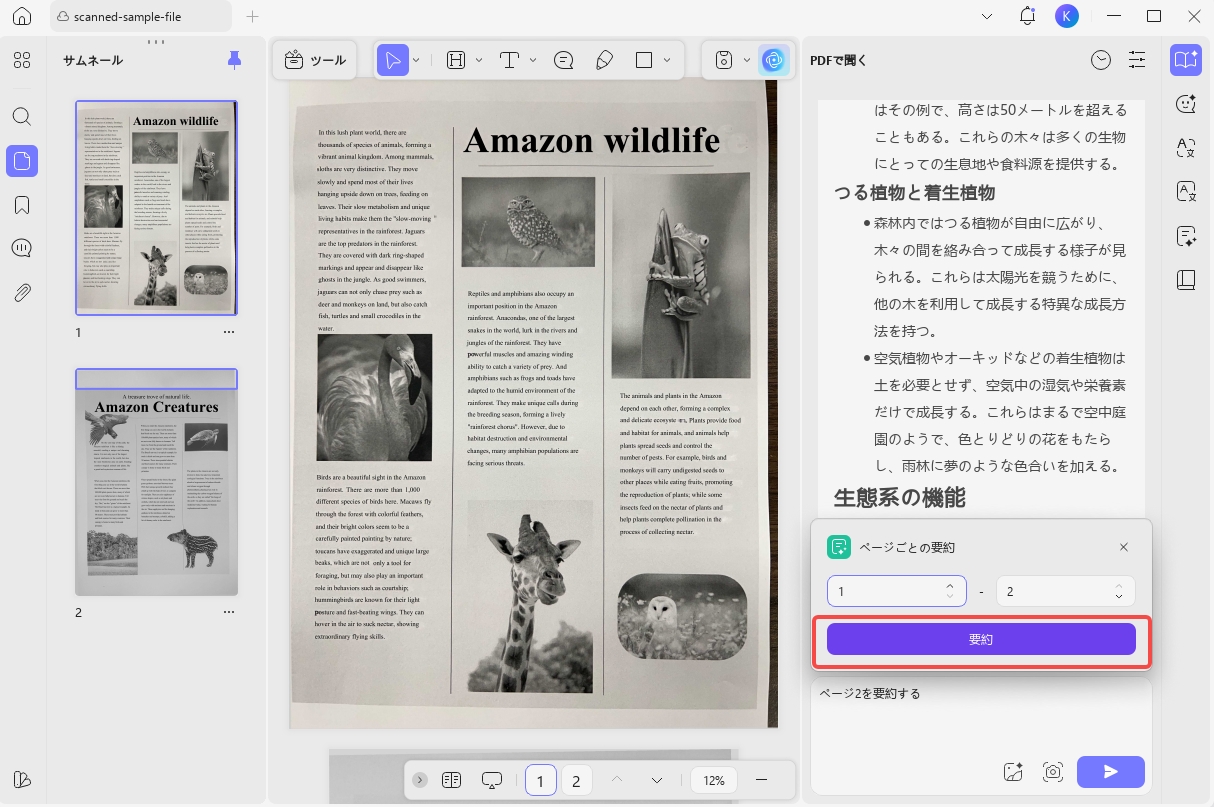Open the AI sparkle note icon
The width and height of the screenshot is (1214, 807).
point(1186,236)
